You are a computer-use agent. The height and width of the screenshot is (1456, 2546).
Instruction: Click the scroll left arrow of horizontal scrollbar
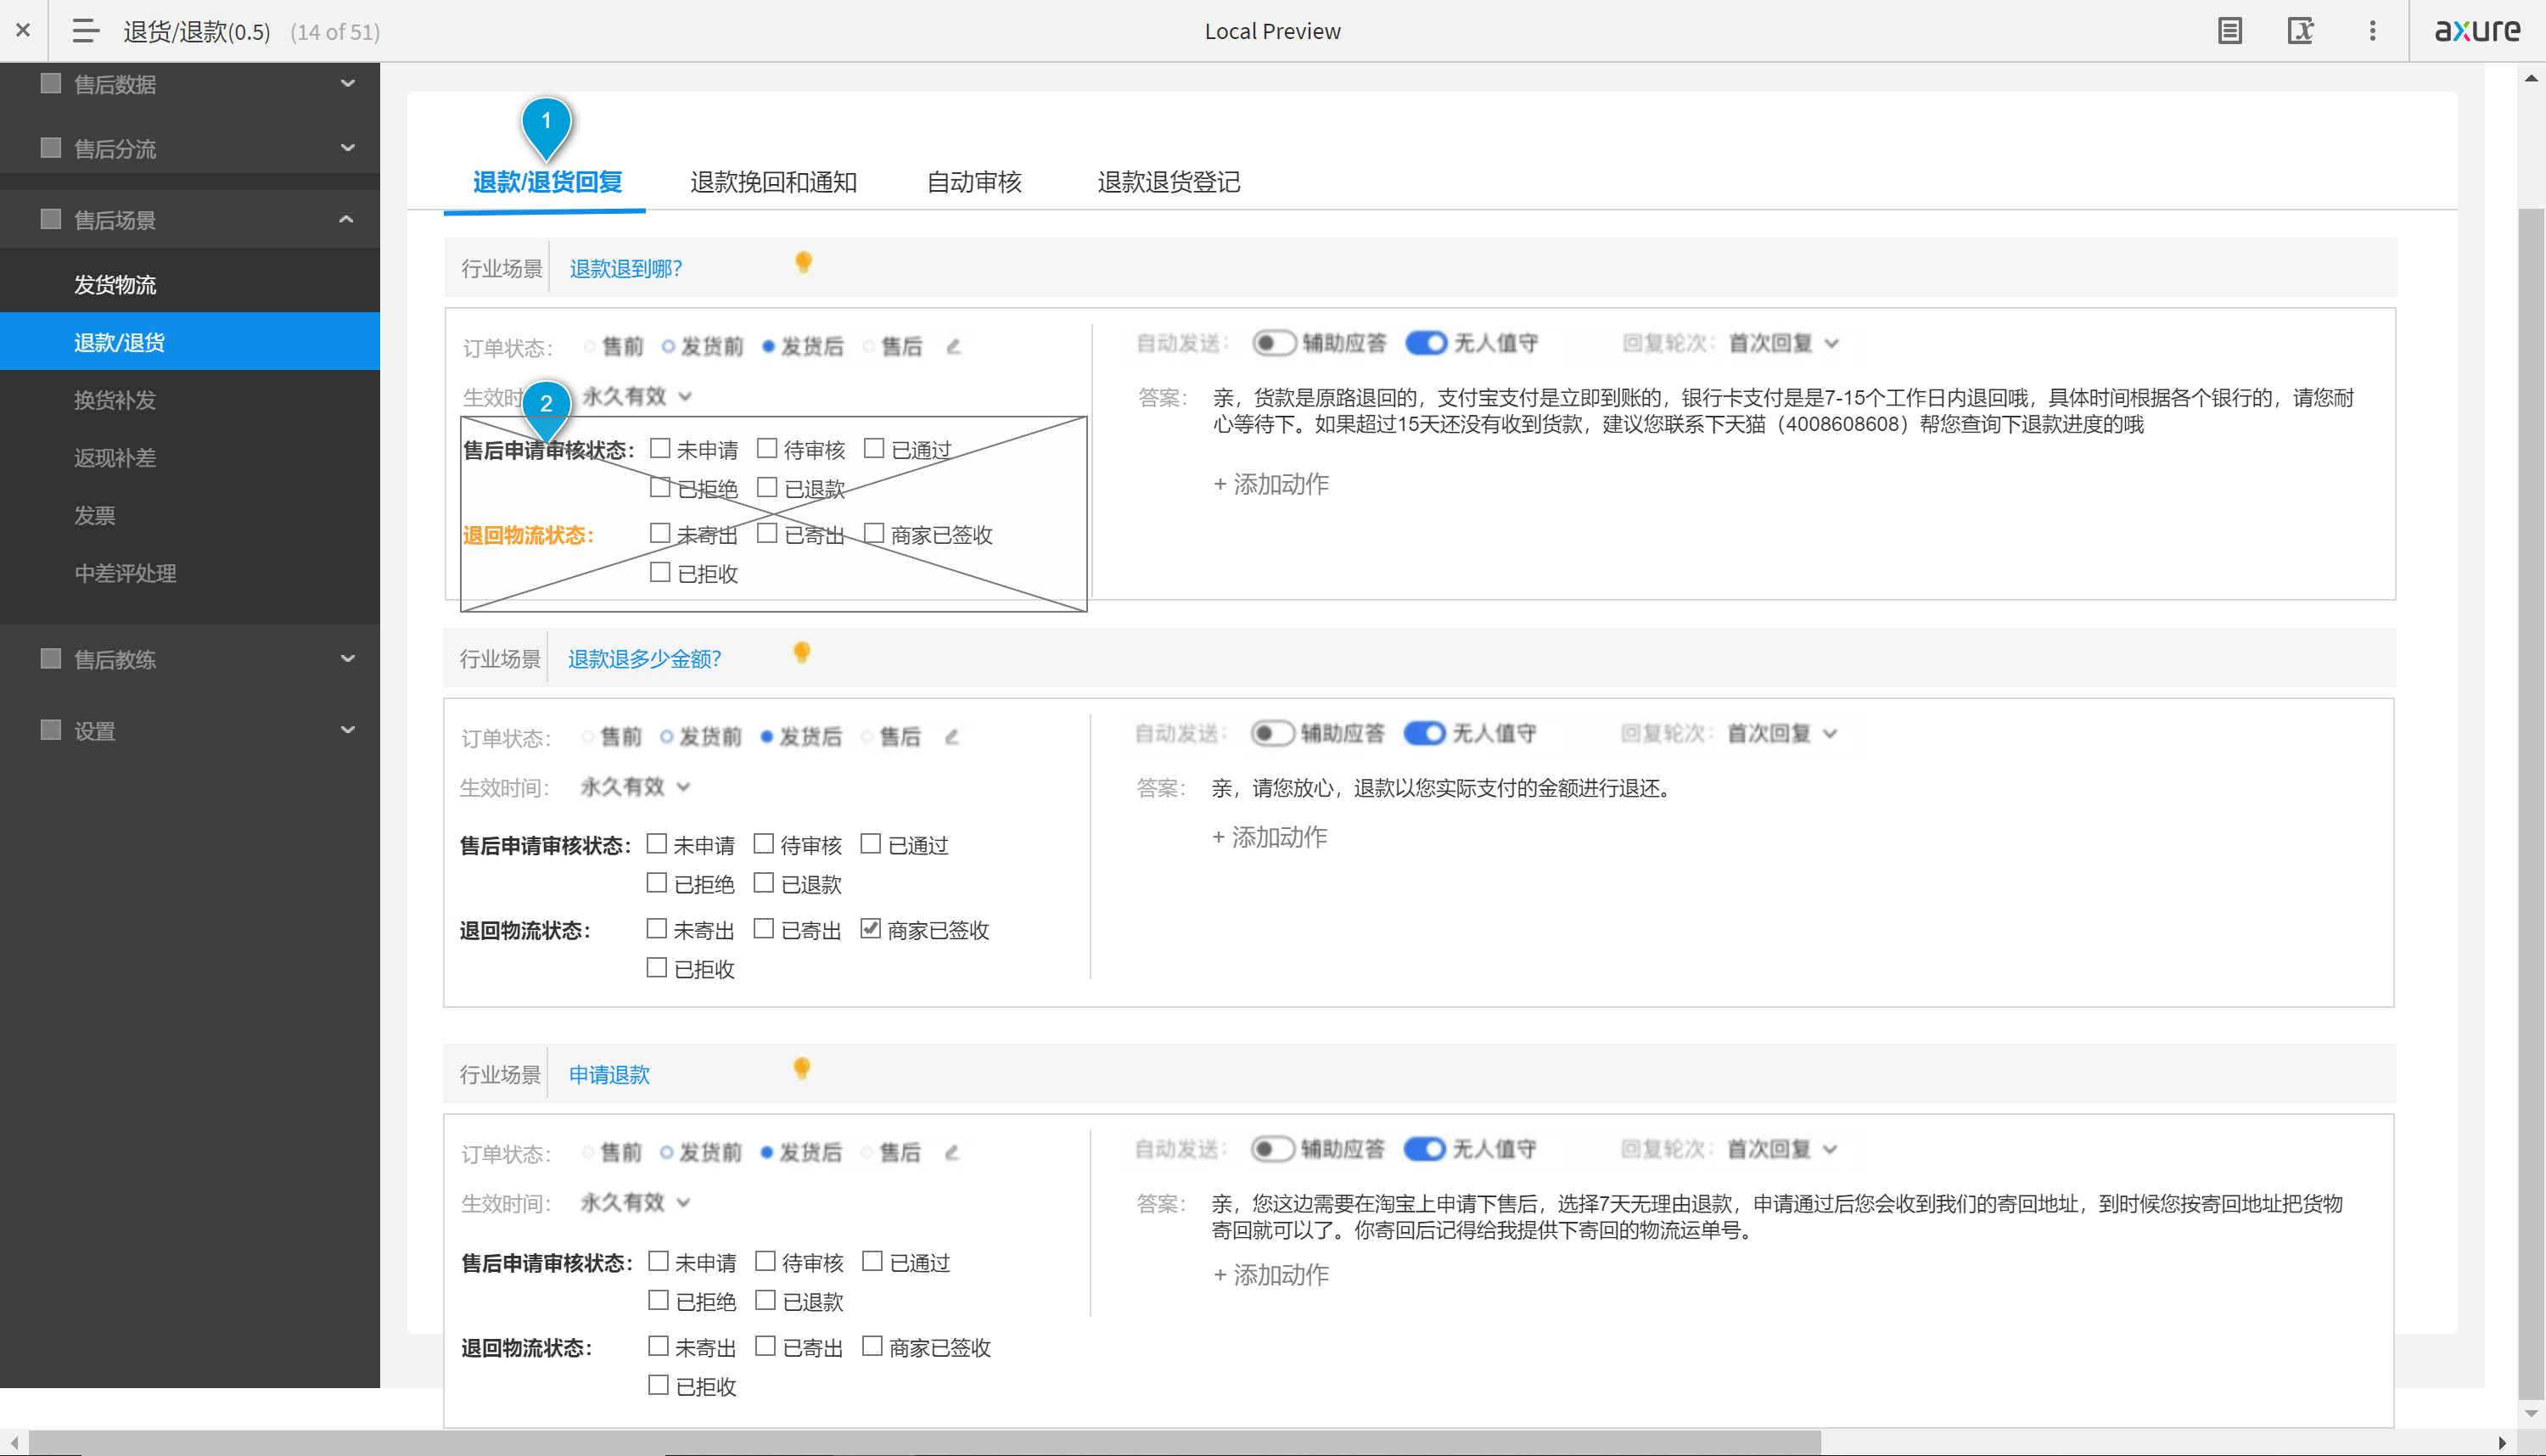pos(14,1443)
